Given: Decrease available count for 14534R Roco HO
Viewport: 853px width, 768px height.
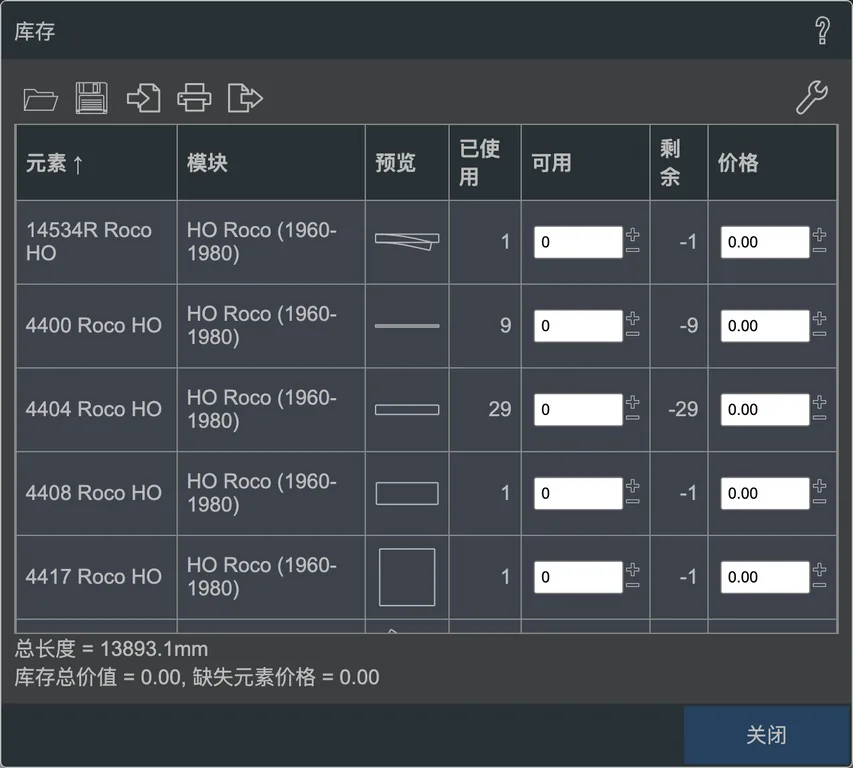Looking at the screenshot, I should click(x=632, y=250).
